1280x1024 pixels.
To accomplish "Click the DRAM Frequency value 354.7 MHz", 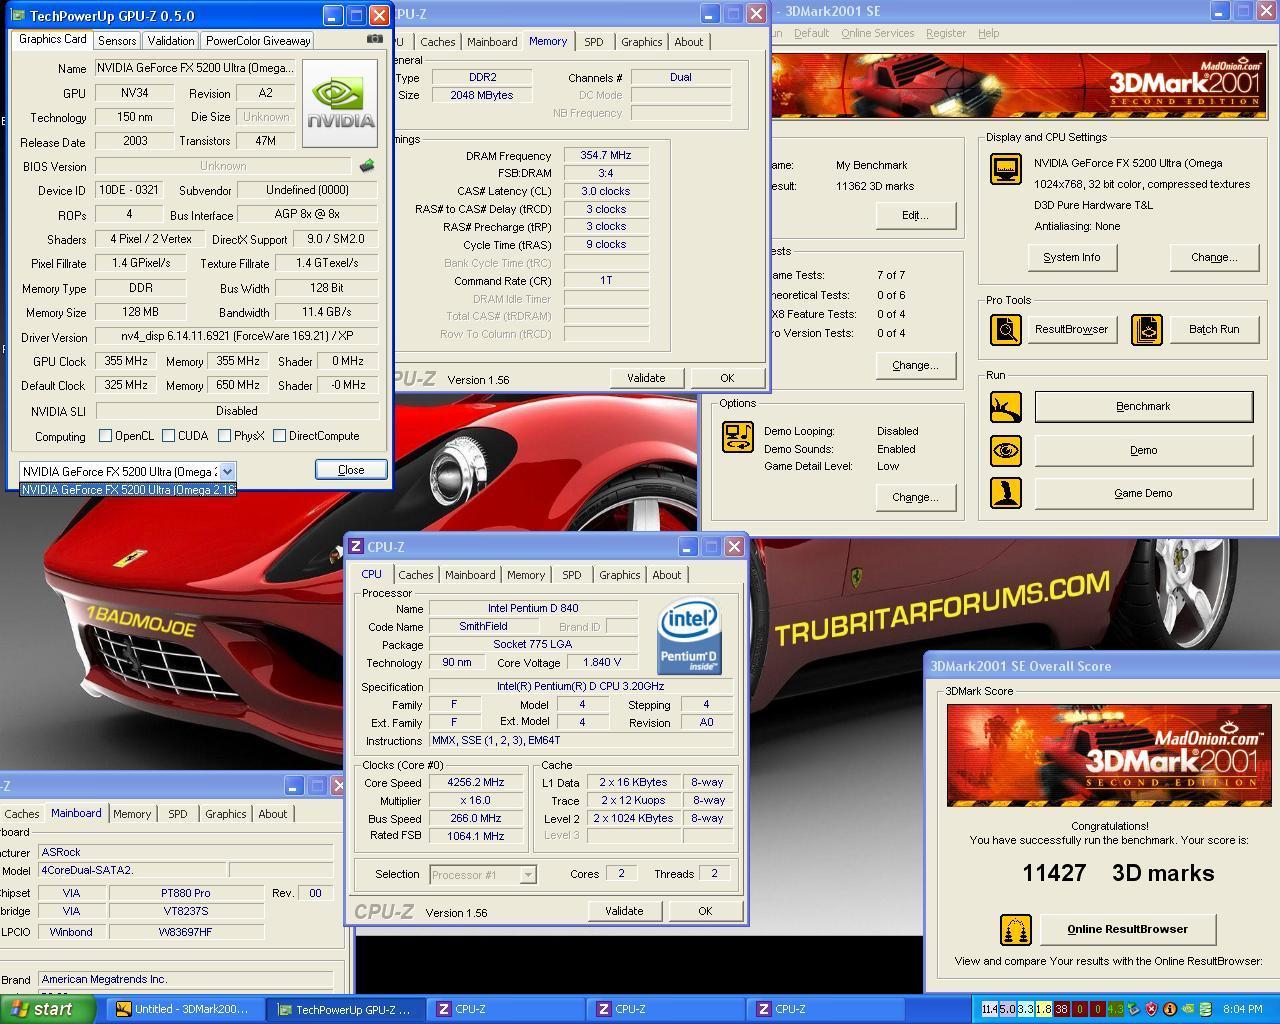I will pos(606,156).
